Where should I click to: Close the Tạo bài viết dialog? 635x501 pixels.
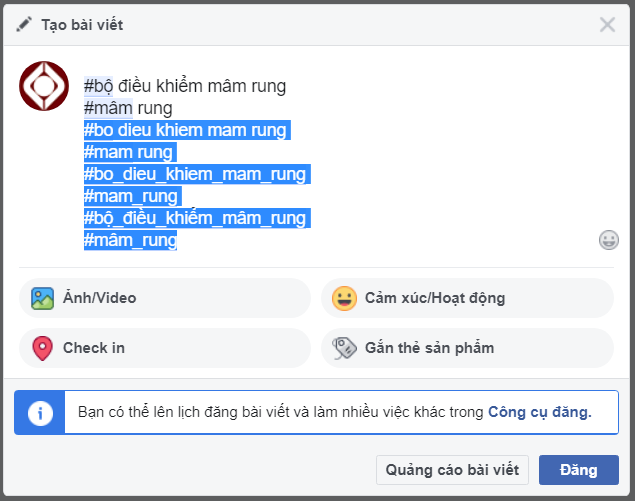click(x=607, y=24)
